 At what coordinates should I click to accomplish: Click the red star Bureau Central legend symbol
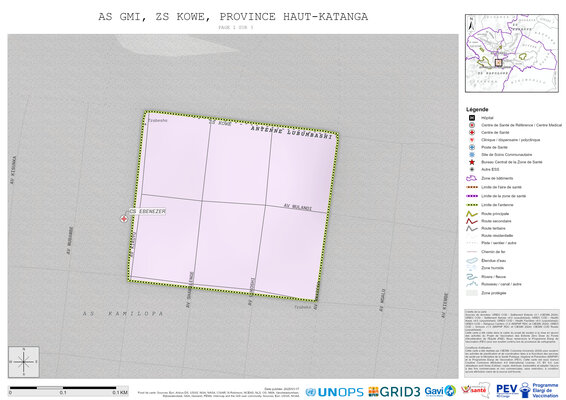[471, 162]
